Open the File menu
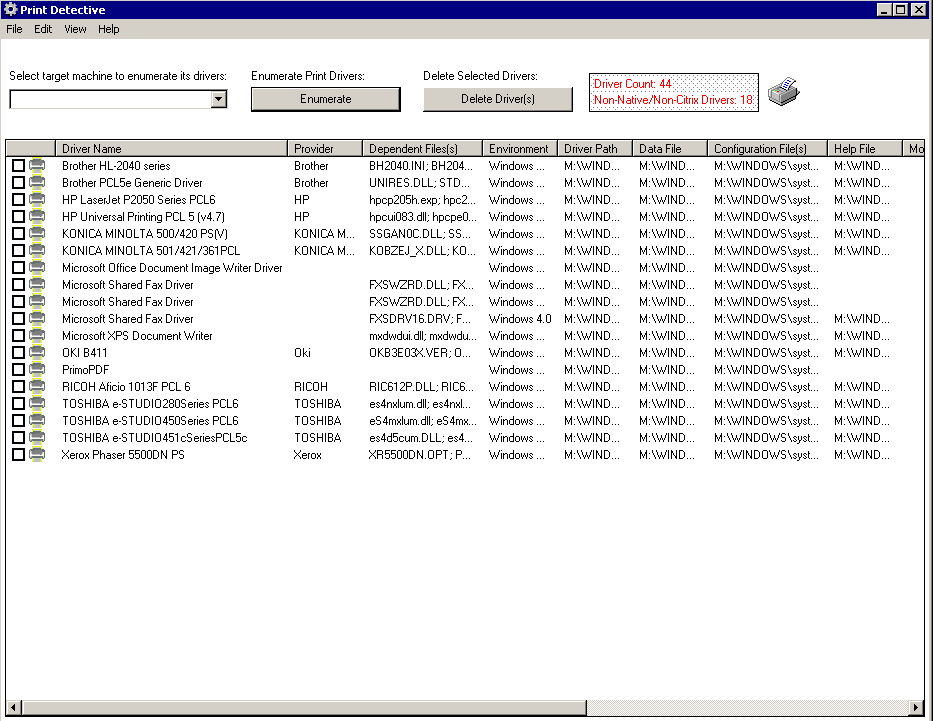The image size is (933, 721). tap(14, 29)
